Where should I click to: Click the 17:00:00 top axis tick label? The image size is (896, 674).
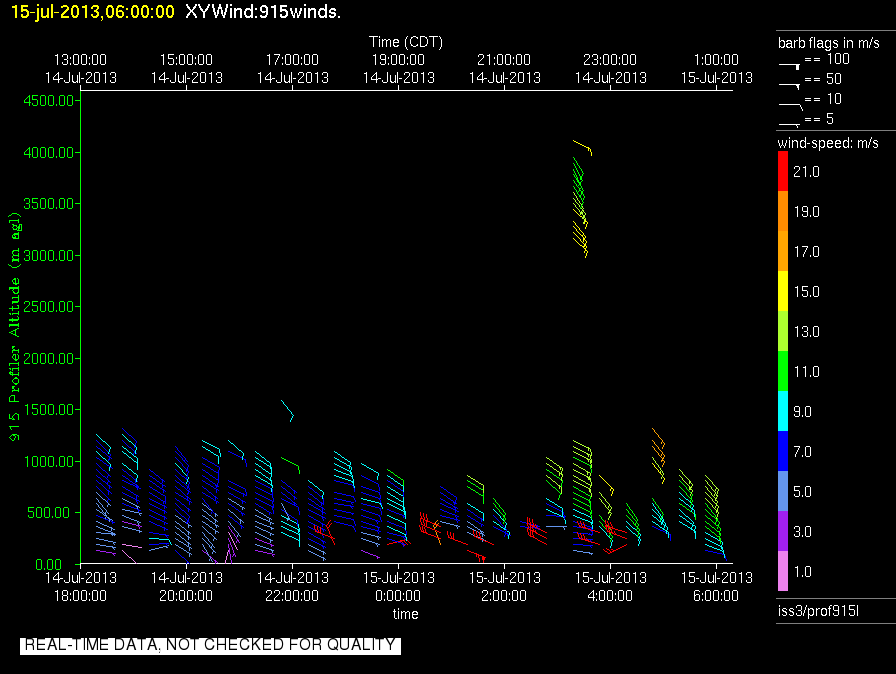tap(292, 60)
